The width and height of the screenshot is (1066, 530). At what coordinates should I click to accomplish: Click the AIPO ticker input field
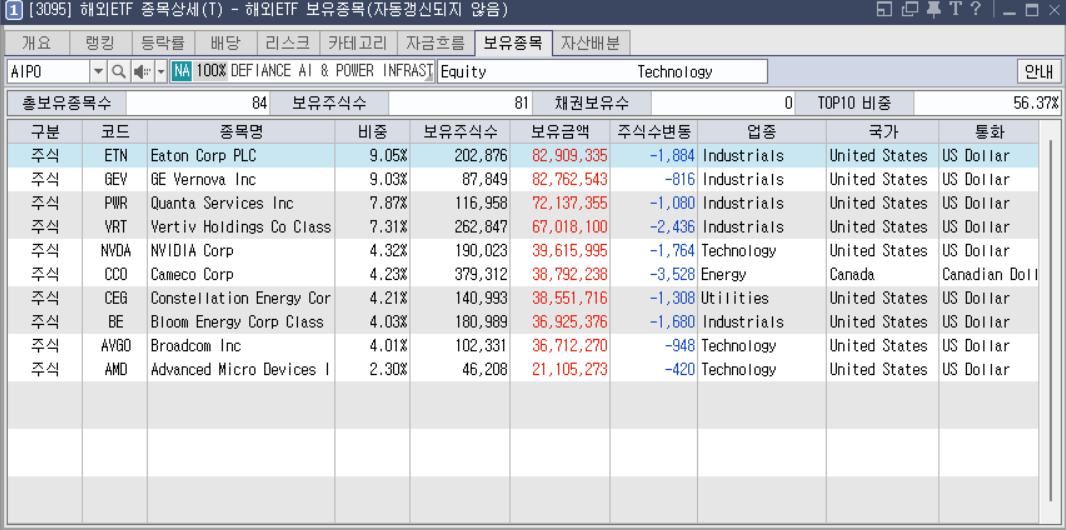pos(48,71)
